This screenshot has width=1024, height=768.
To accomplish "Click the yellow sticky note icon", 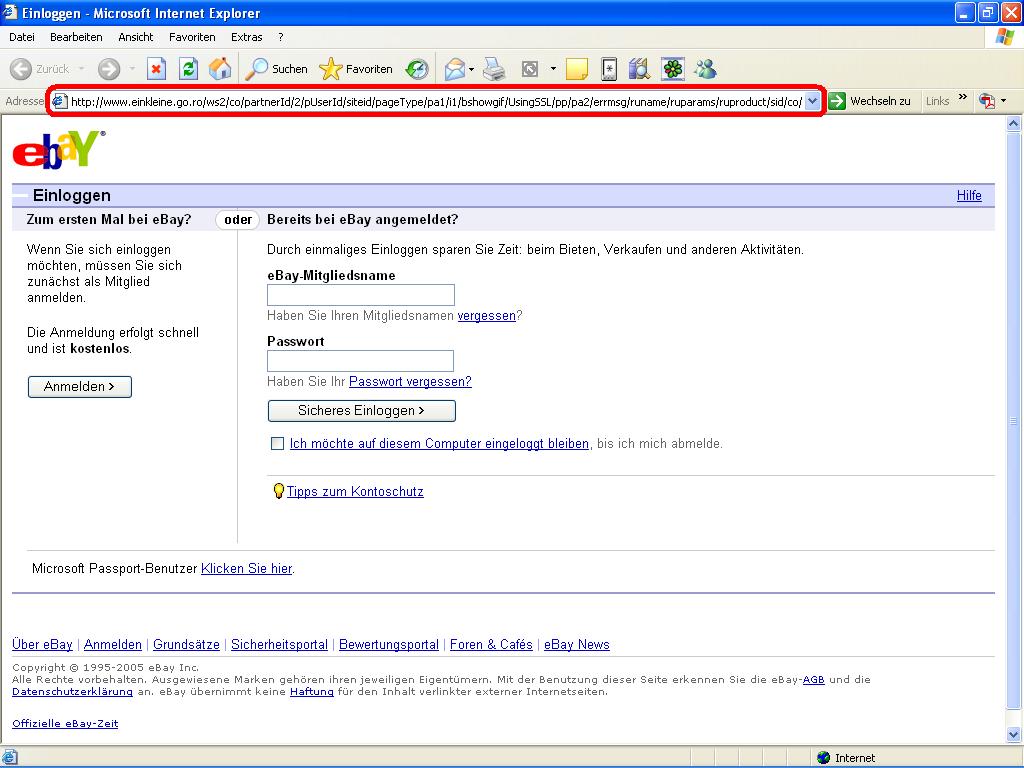I will pyautogui.click(x=577, y=69).
